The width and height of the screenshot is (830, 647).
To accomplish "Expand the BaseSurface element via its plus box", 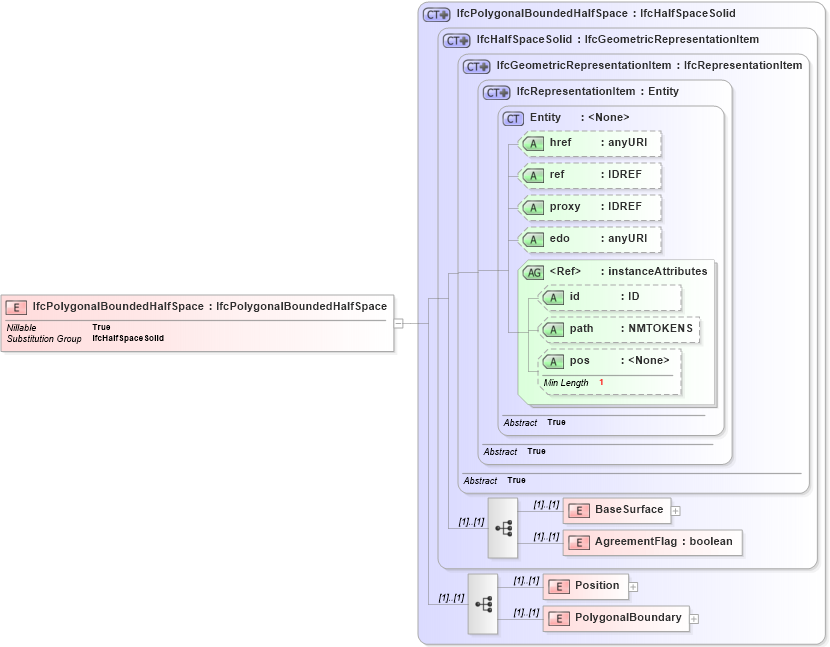I will pos(676,510).
